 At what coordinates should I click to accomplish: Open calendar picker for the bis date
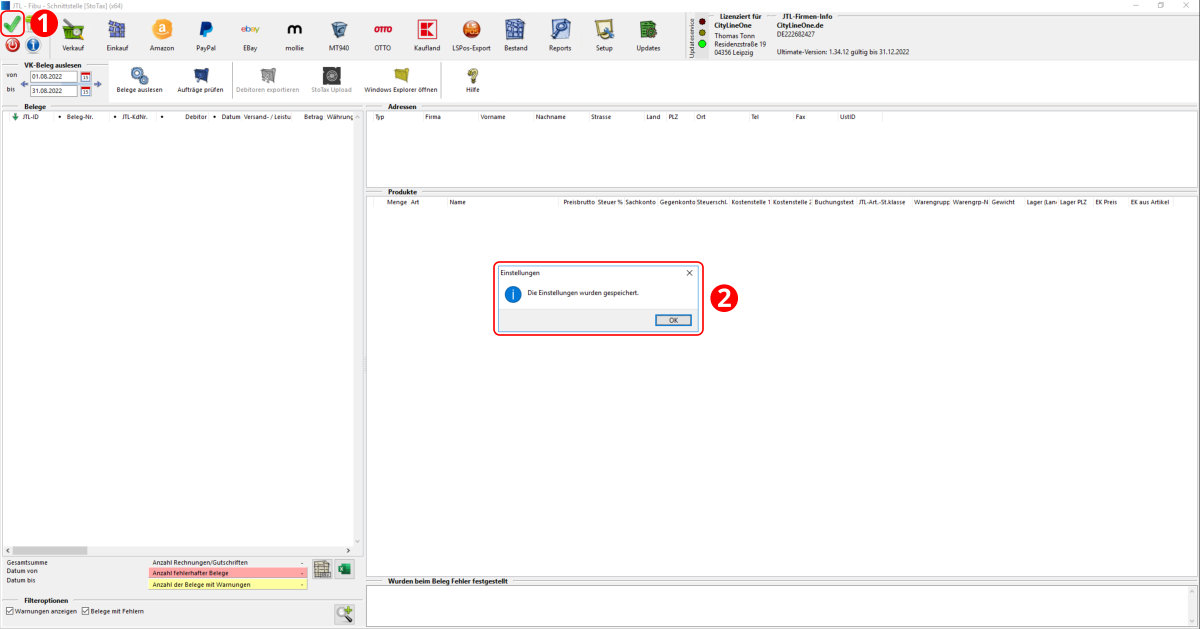coord(85,91)
